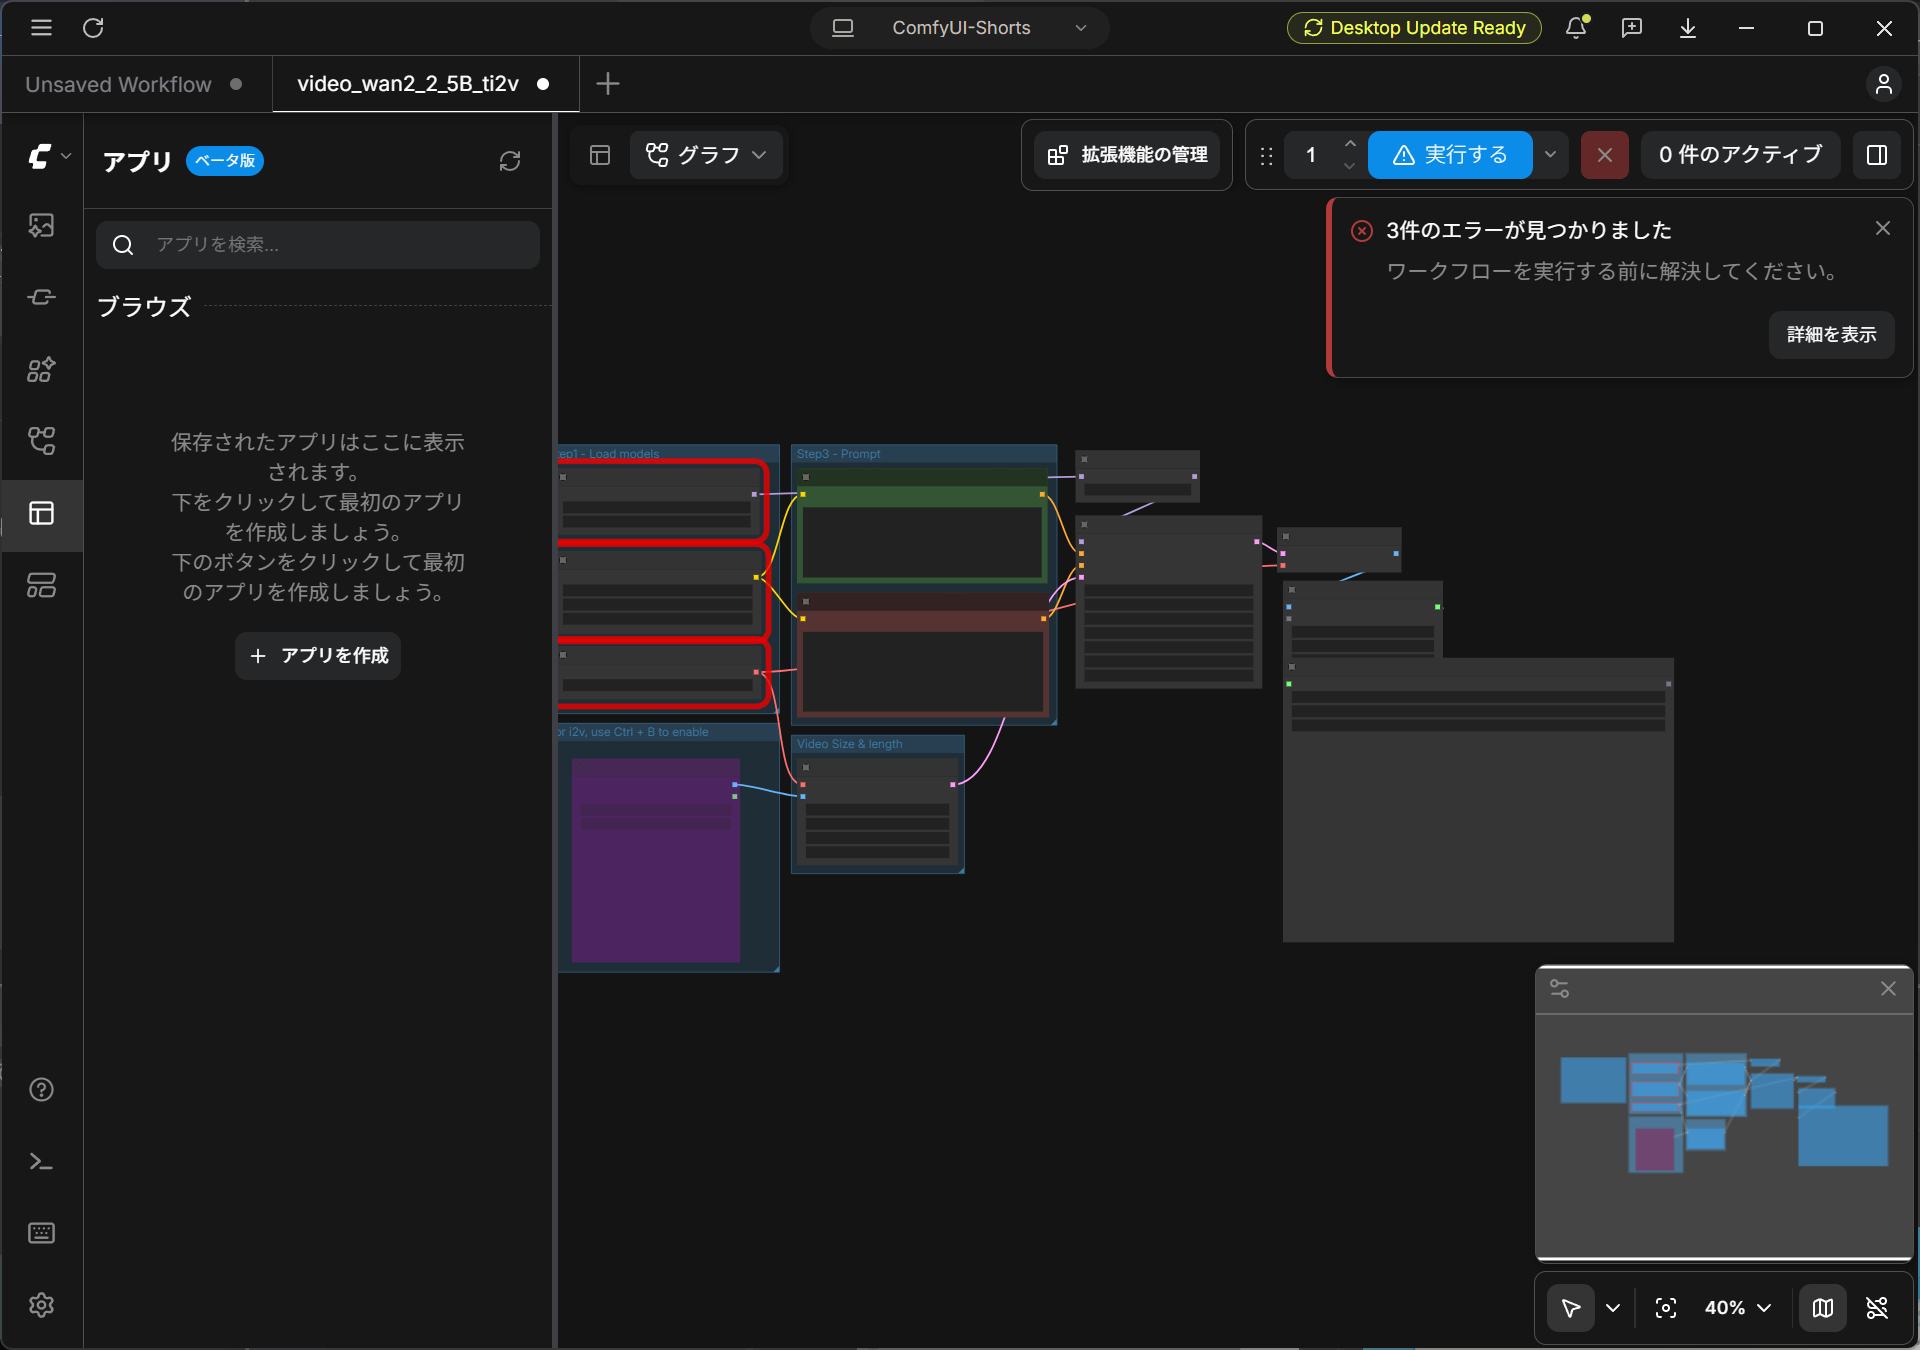1920x1350 pixels.
Task: Open the help question mark icon
Action: pos(41,1089)
